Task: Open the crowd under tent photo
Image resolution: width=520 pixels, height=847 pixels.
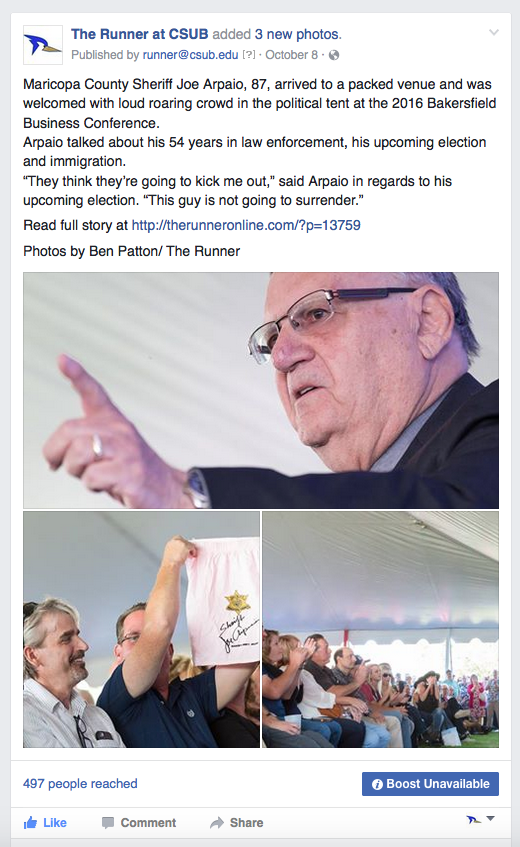Action: 380,629
